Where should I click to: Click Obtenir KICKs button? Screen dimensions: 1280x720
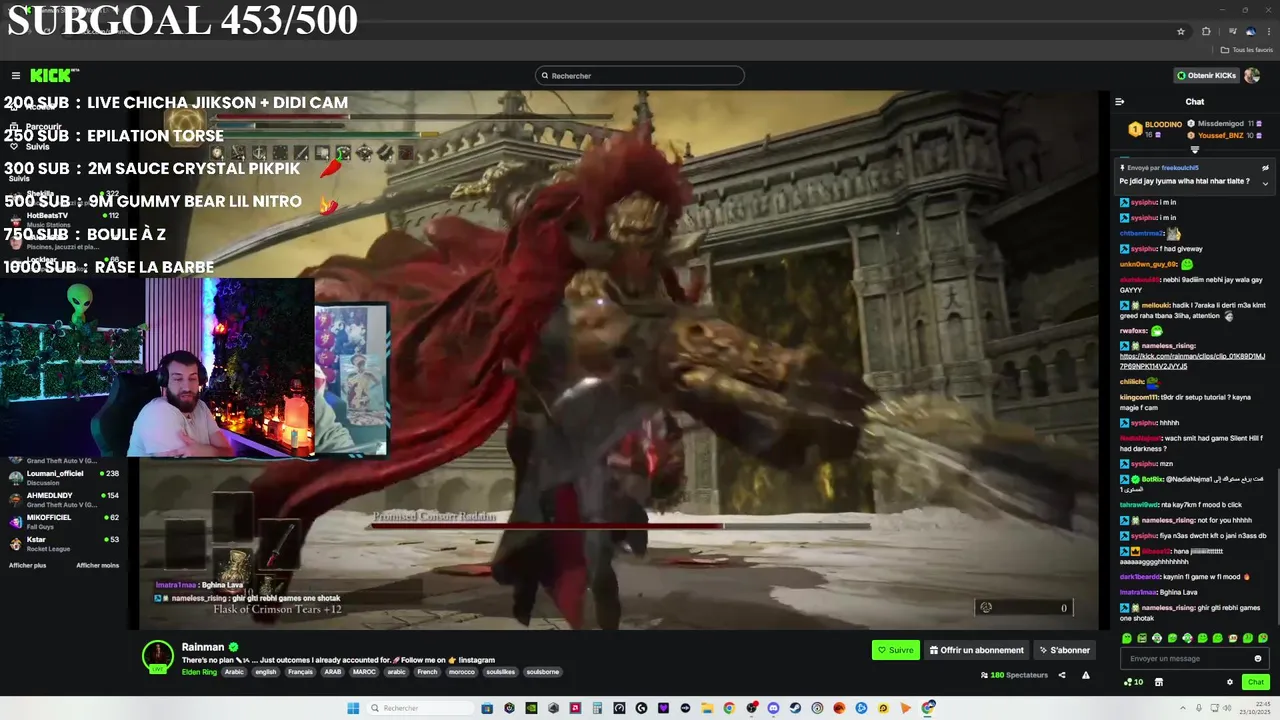pyautogui.click(x=1206, y=75)
